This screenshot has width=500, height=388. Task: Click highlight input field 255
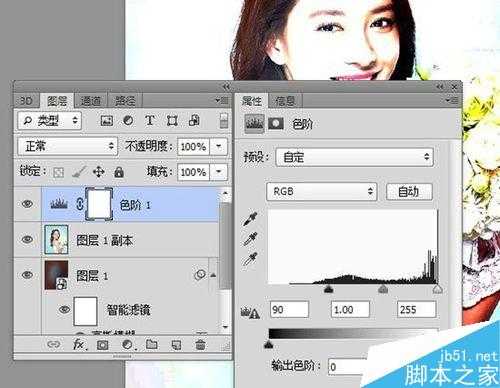coord(416,310)
